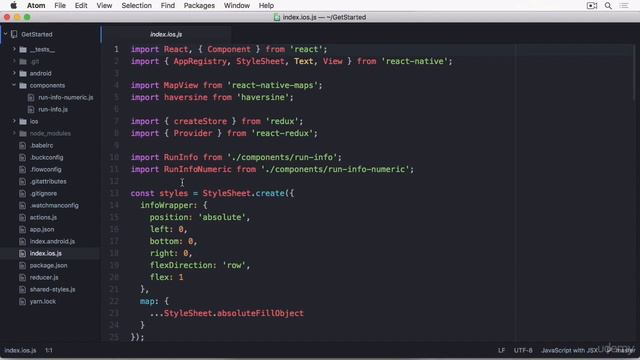Click the file icon beside app.json
The width and height of the screenshot is (640, 360).
[x=22, y=230]
